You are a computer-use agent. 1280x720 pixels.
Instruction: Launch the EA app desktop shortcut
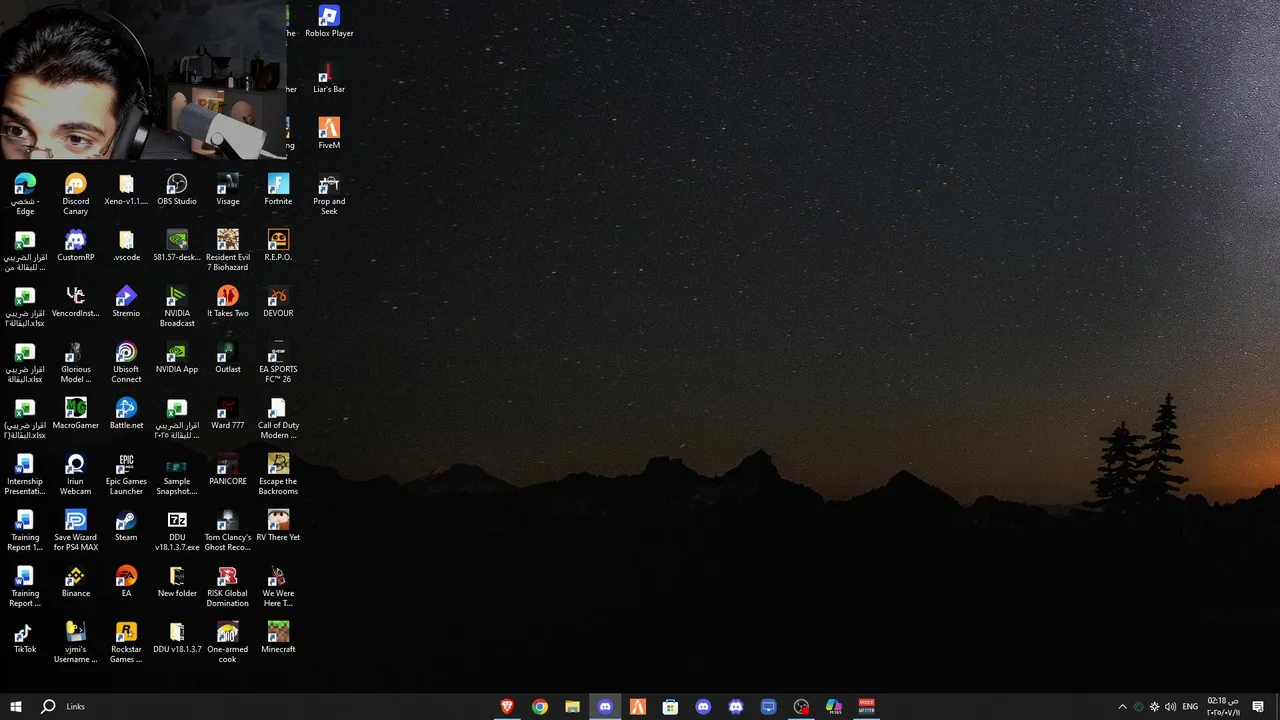[126, 582]
